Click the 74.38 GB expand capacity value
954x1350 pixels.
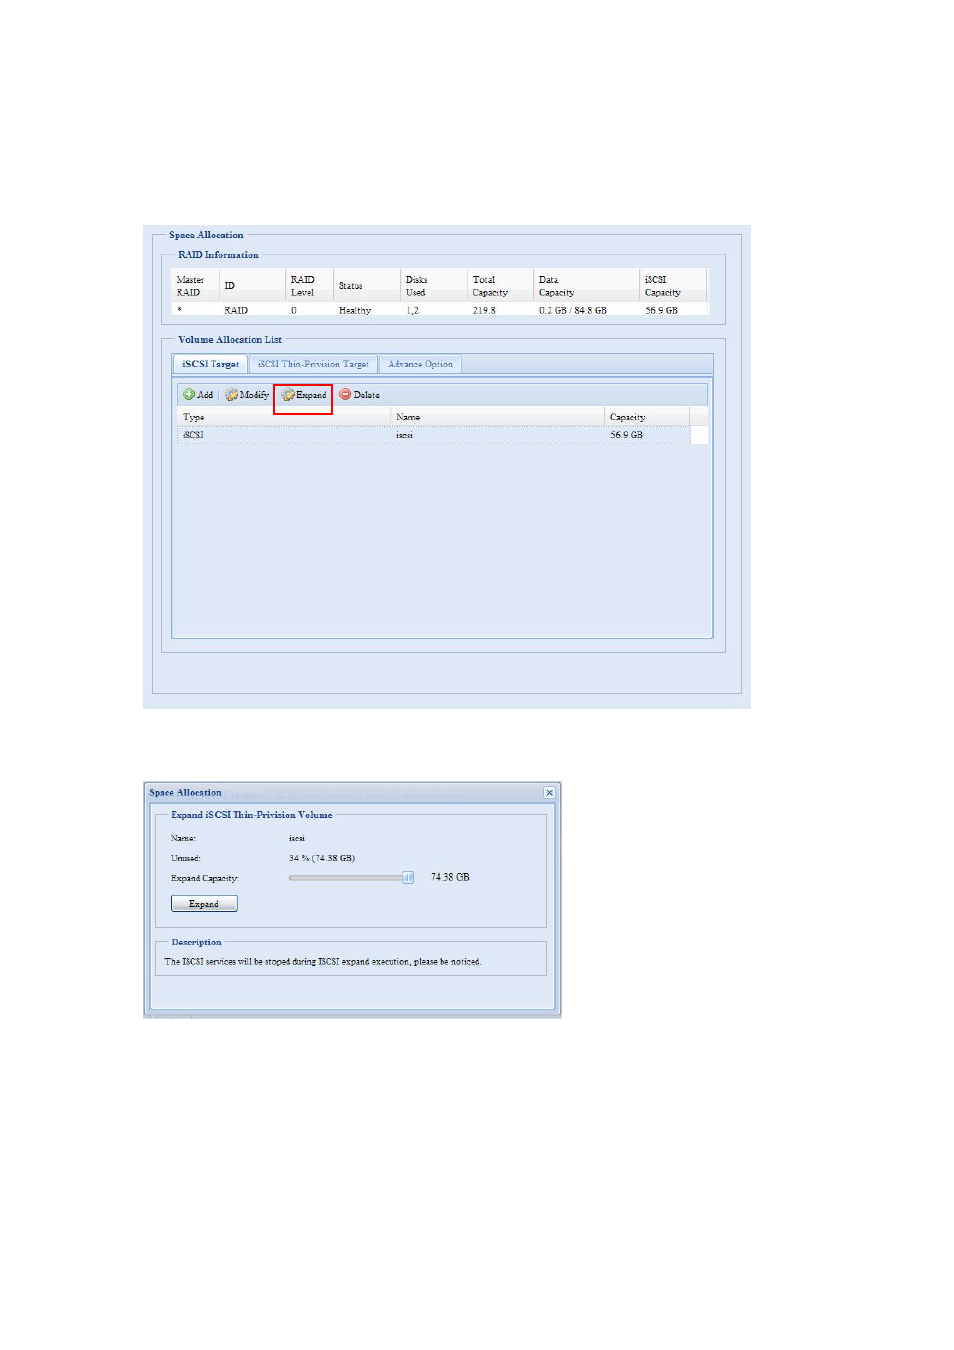coord(450,877)
